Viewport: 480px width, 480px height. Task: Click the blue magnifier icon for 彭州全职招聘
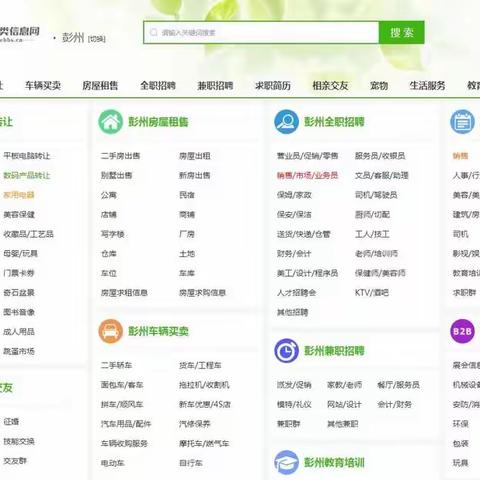coord(286,122)
